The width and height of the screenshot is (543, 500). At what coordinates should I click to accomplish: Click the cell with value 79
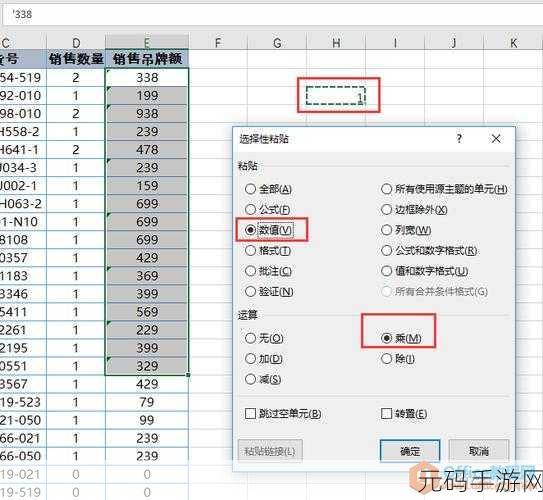[x=147, y=402]
